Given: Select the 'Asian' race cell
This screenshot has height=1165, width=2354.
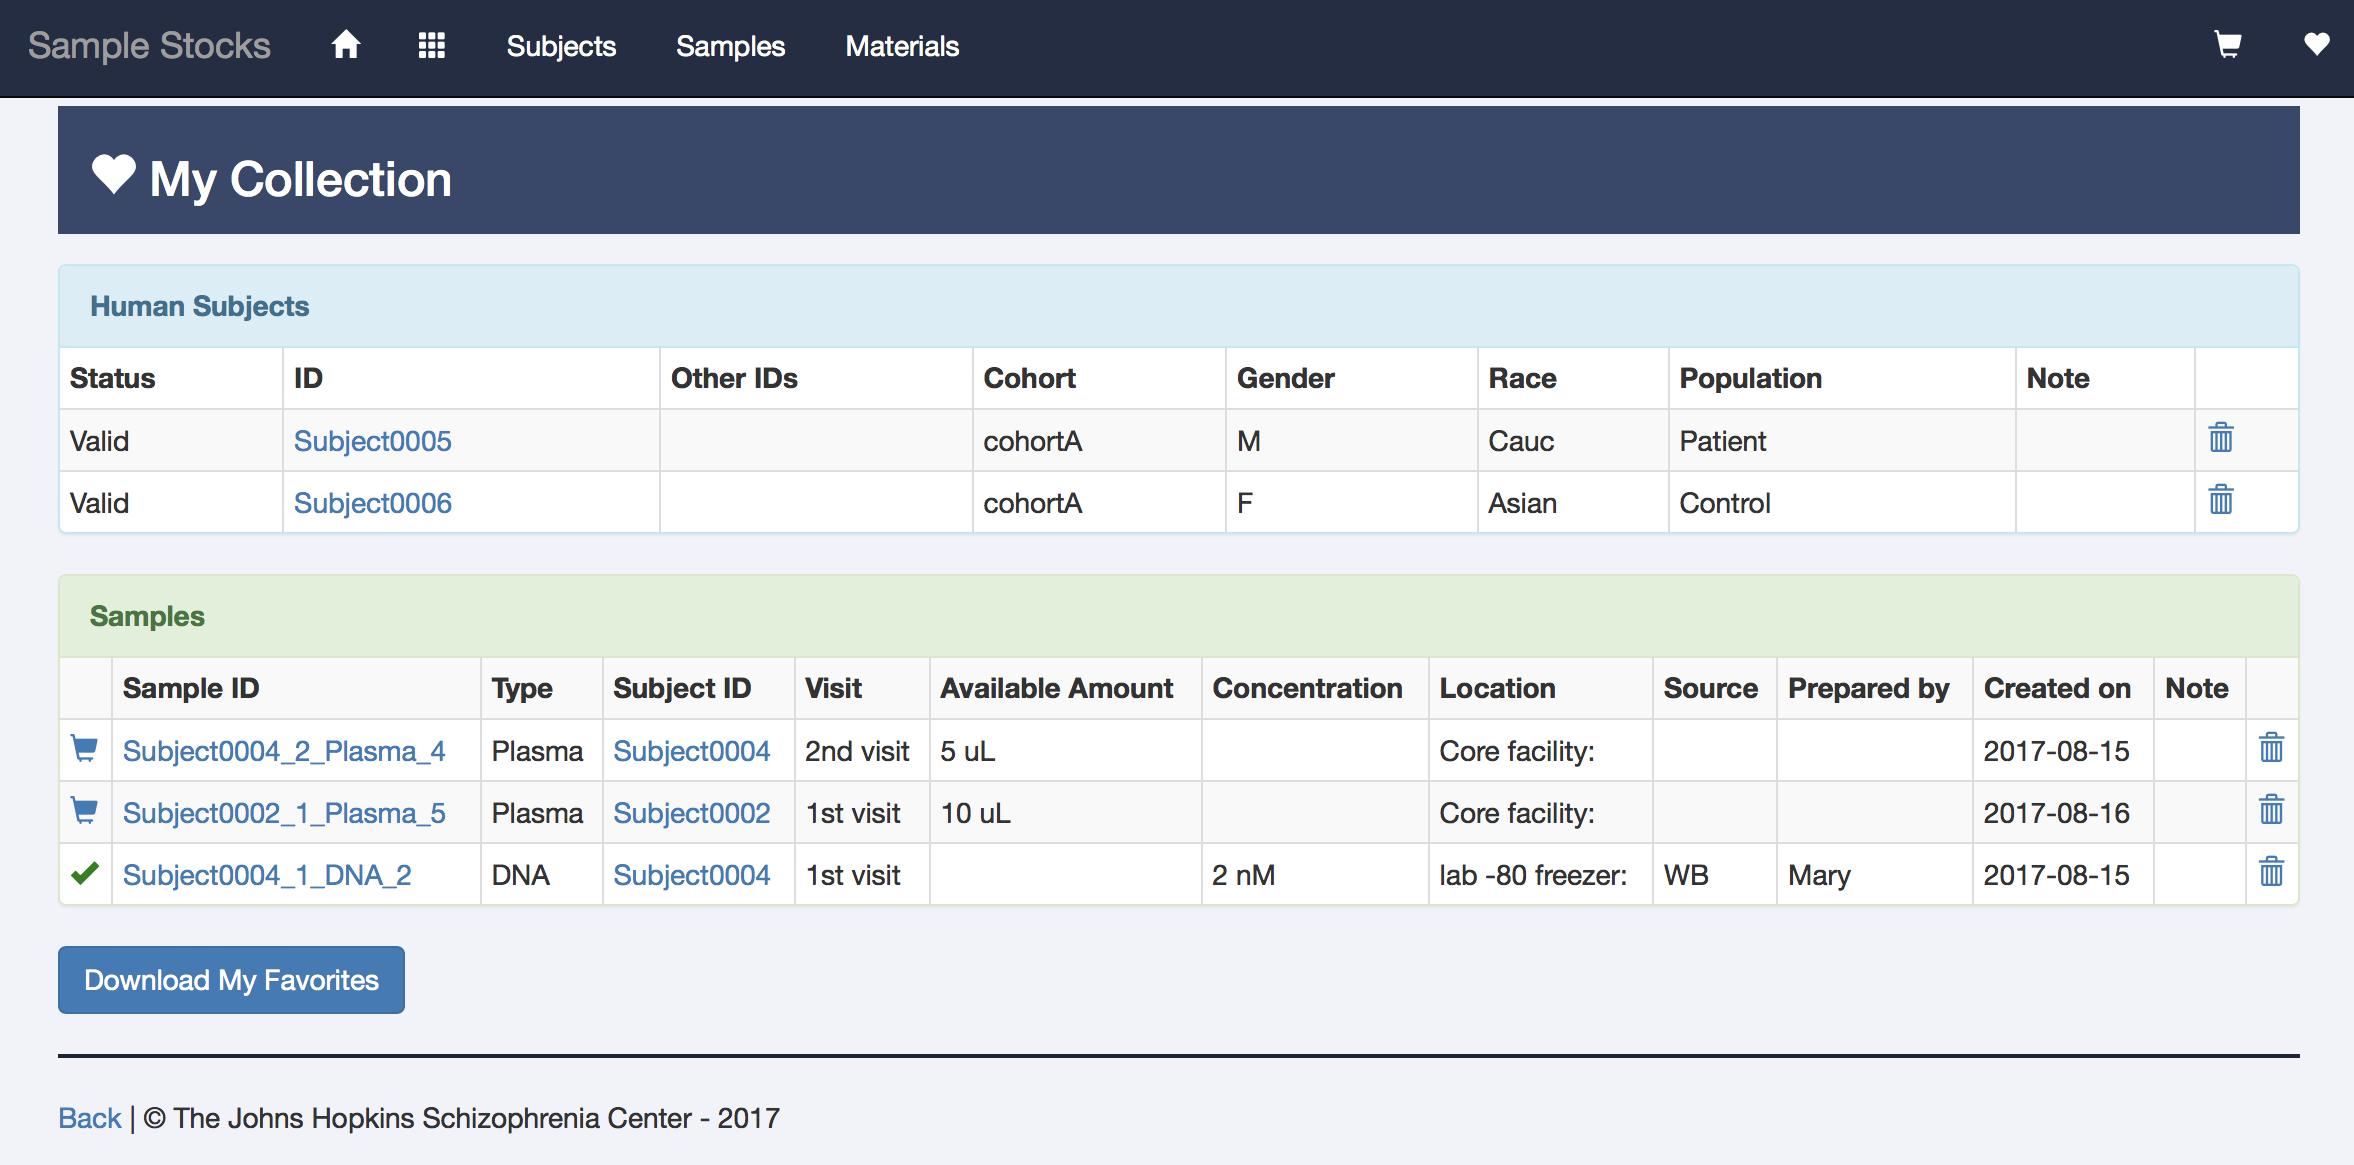Looking at the screenshot, I should 1572,503.
